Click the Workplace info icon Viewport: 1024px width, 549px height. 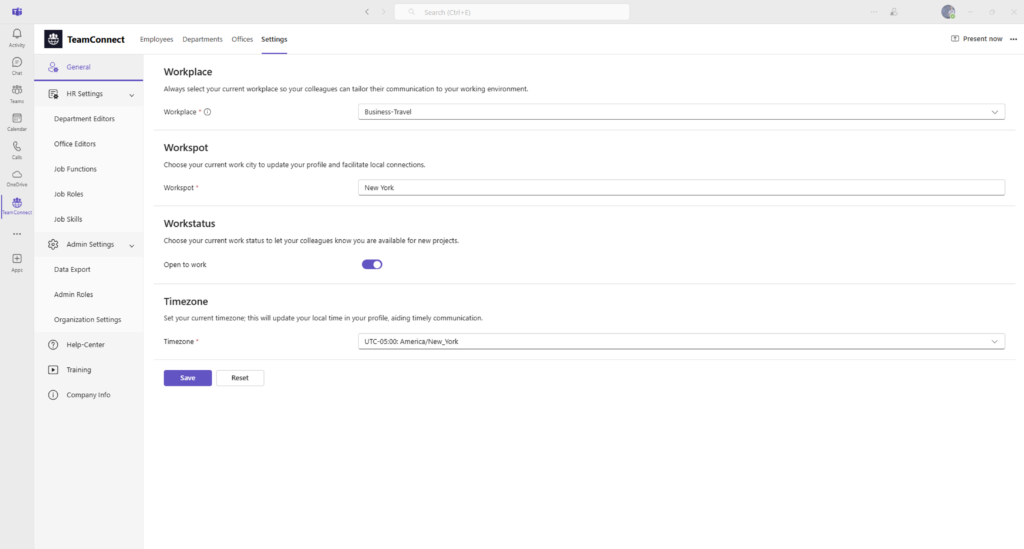click(208, 112)
